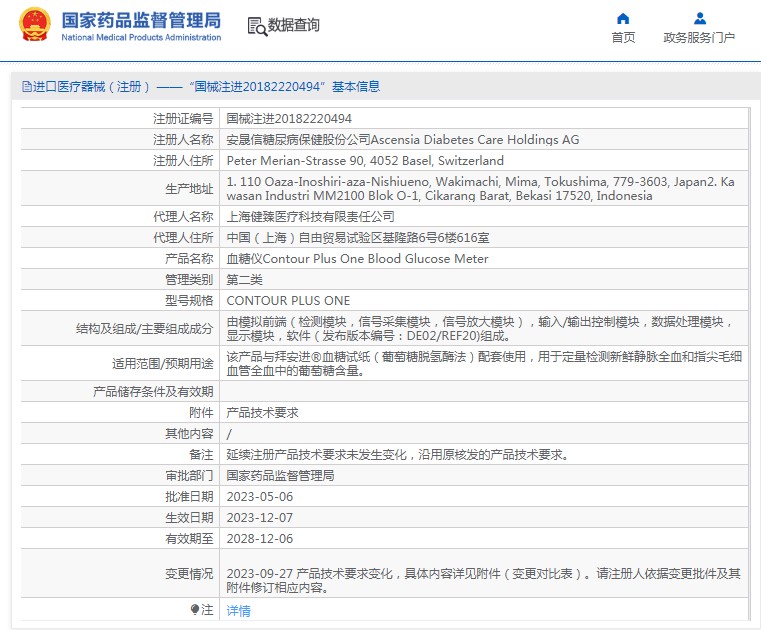
Task: Click the national emblem logo
Action: pos(34,24)
